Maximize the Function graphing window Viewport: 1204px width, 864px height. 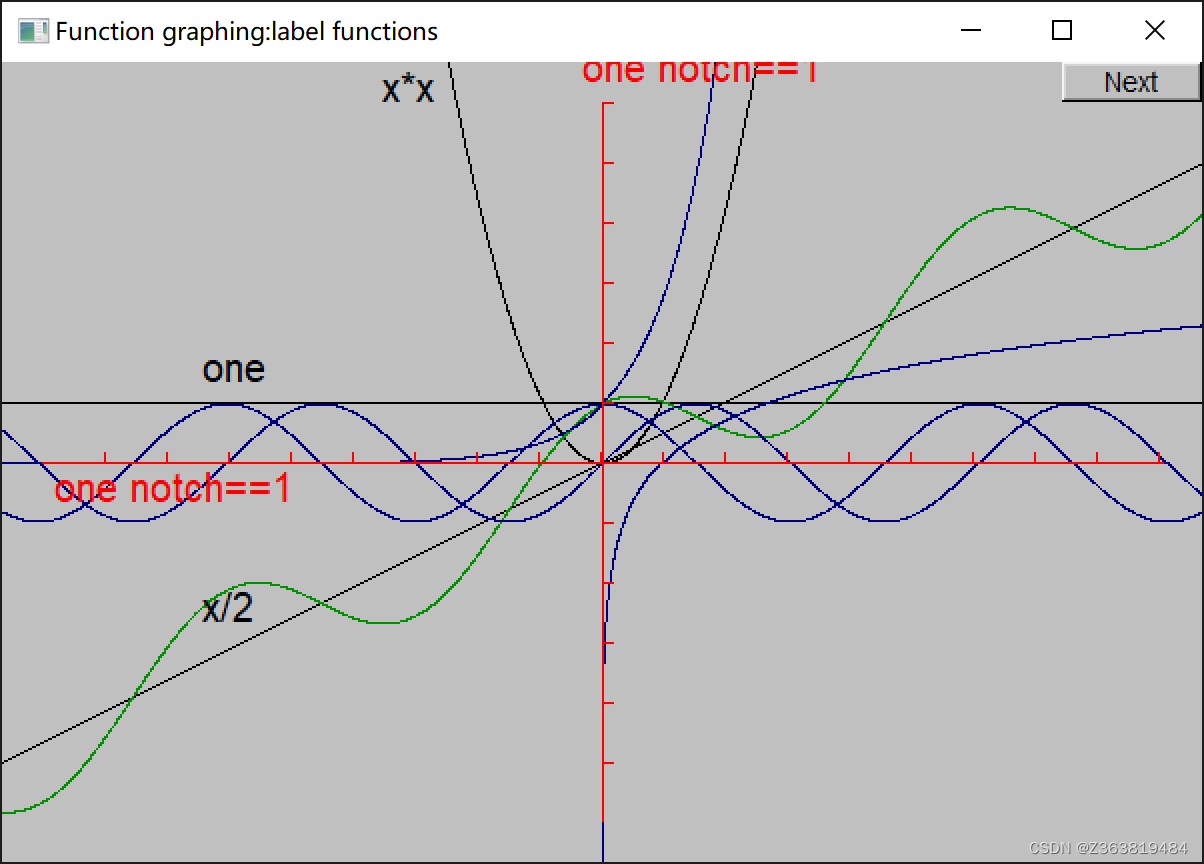click(x=1062, y=31)
